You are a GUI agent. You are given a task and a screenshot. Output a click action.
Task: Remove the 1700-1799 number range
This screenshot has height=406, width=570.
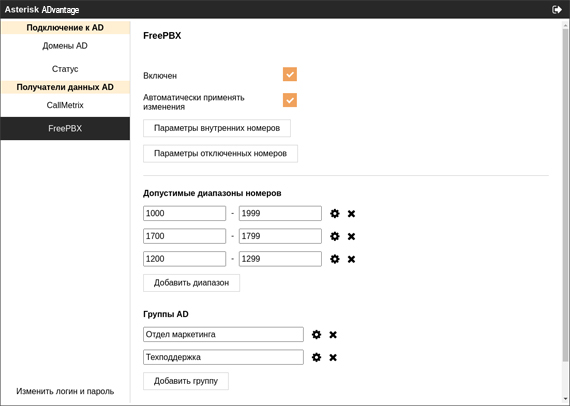coord(351,237)
